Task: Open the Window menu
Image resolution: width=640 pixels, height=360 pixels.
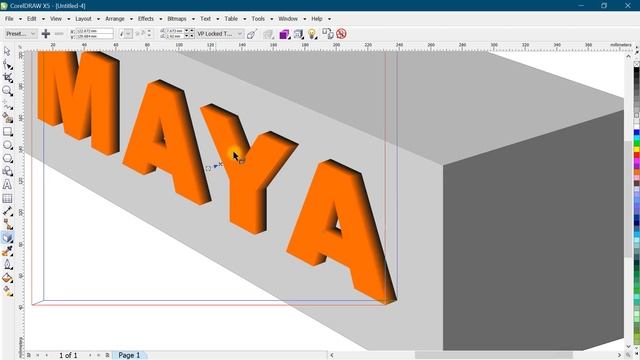Action: coord(288,19)
